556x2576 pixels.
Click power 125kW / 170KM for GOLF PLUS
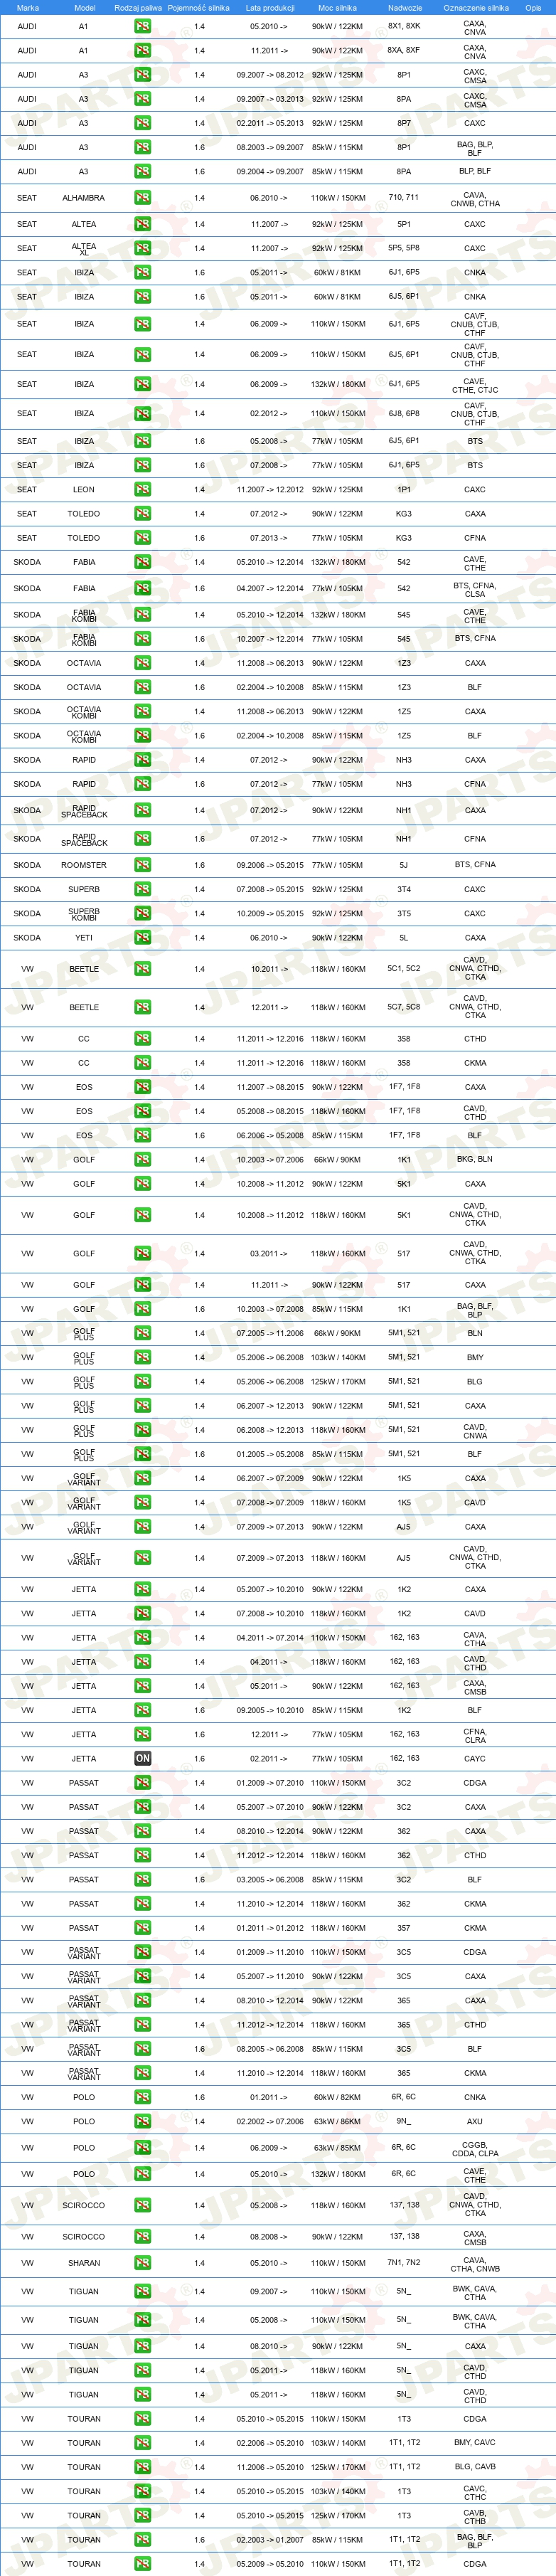tap(337, 1382)
